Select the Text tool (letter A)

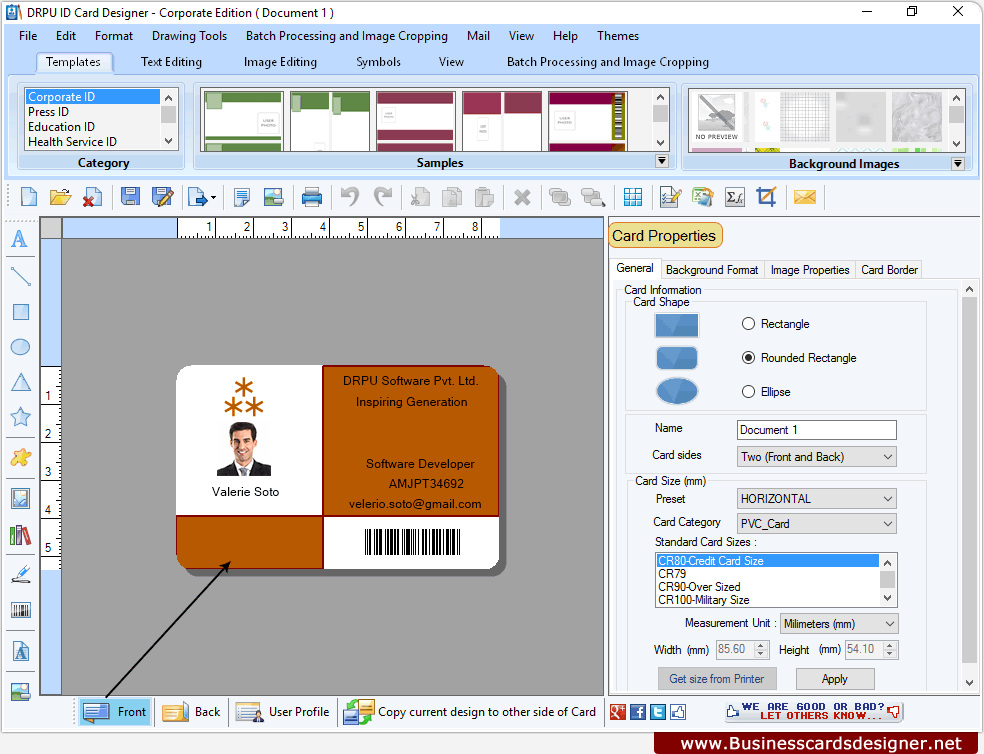pyautogui.click(x=20, y=239)
